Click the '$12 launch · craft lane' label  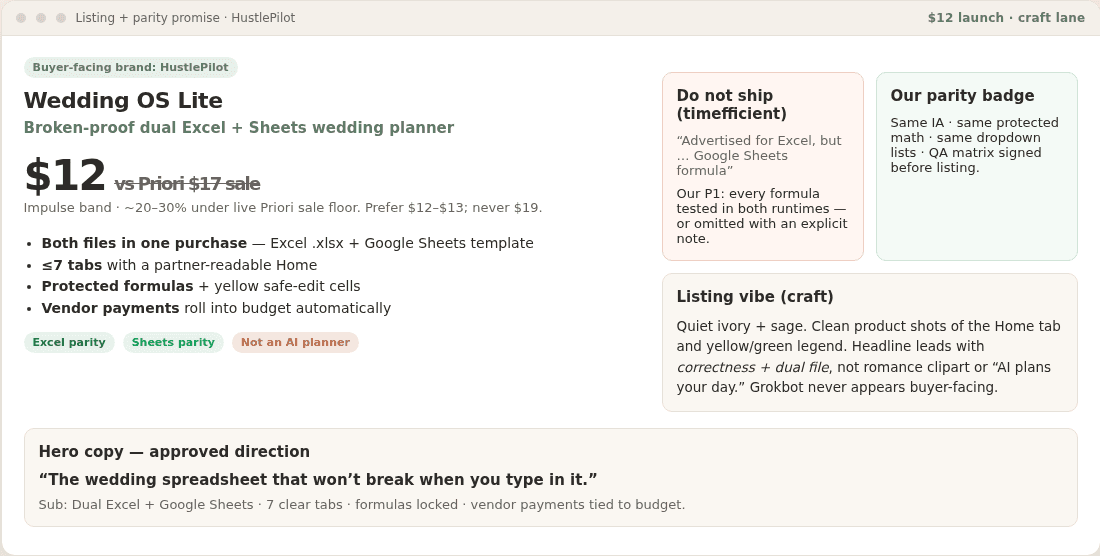(x=1006, y=18)
